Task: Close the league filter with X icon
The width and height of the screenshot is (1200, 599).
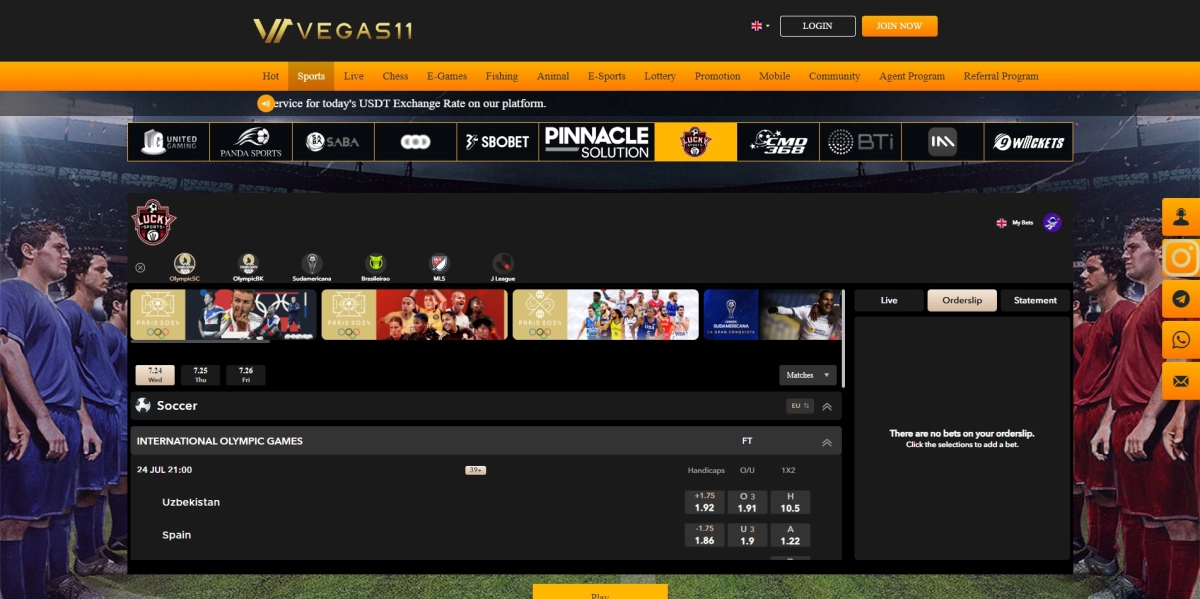Action: (x=140, y=267)
